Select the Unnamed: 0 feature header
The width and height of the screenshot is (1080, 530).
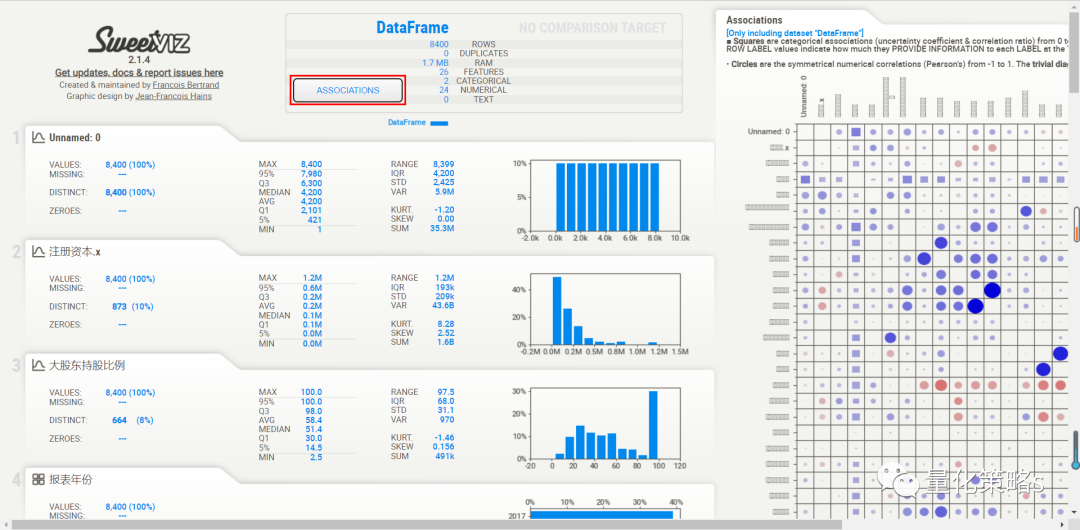click(74, 138)
